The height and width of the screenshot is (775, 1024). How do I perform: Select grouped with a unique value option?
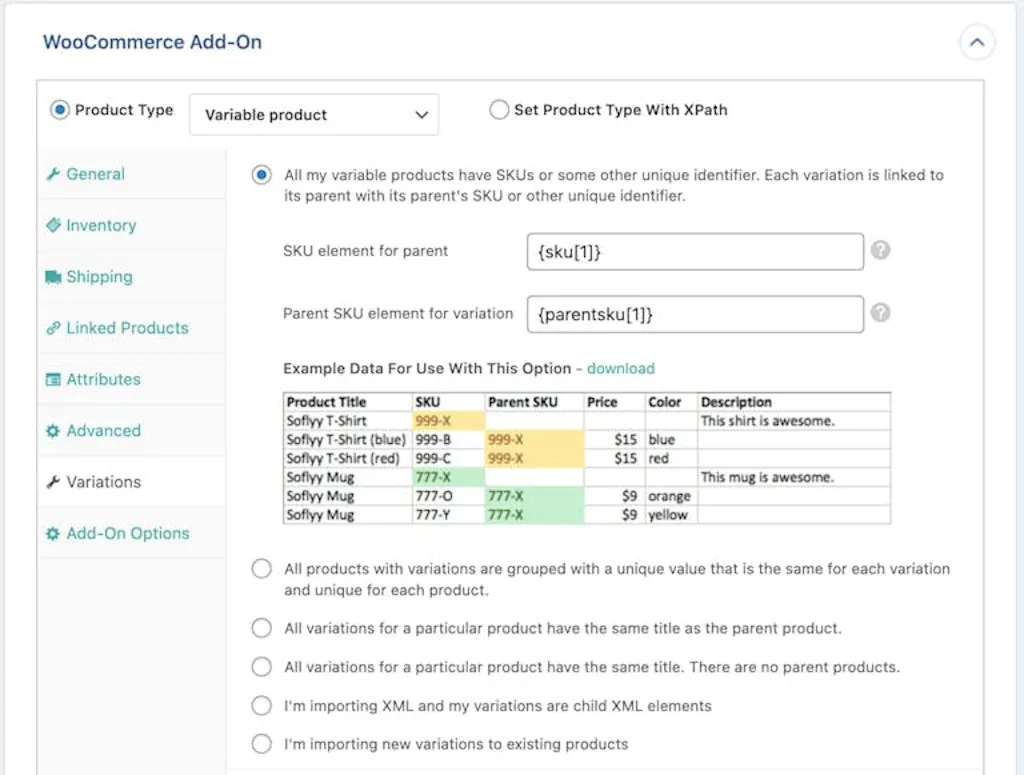(x=262, y=569)
